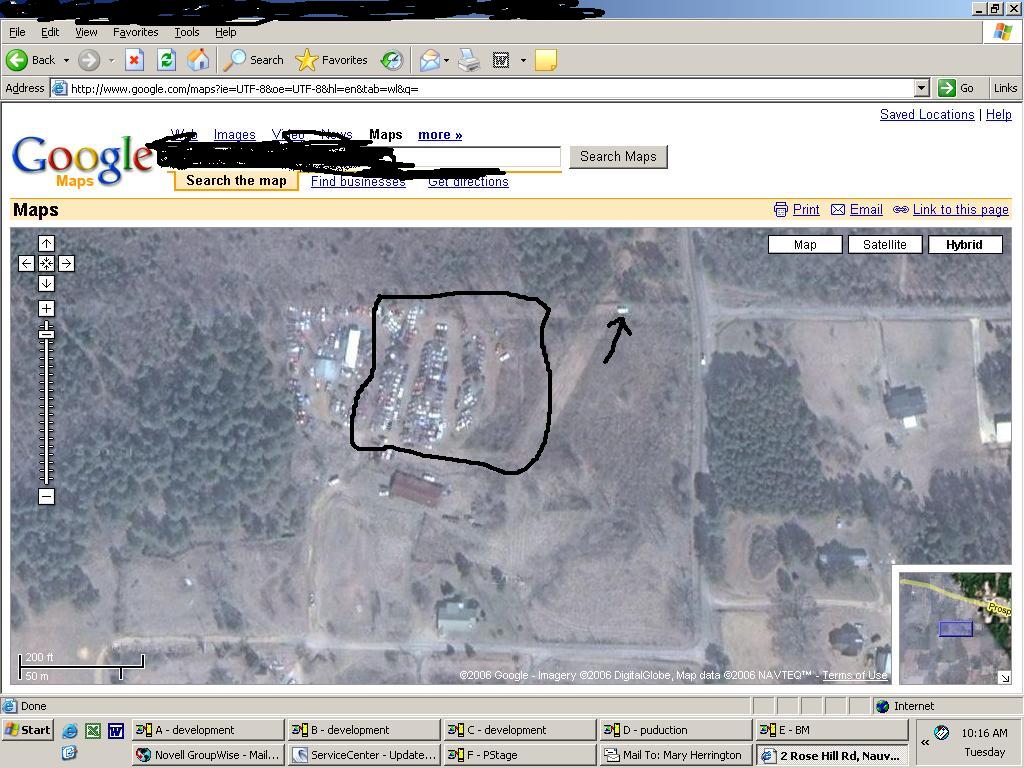Click the Mail envelope icon
Image resolution: width=1024 pixels, height=768 pixels.
point(430,60)
